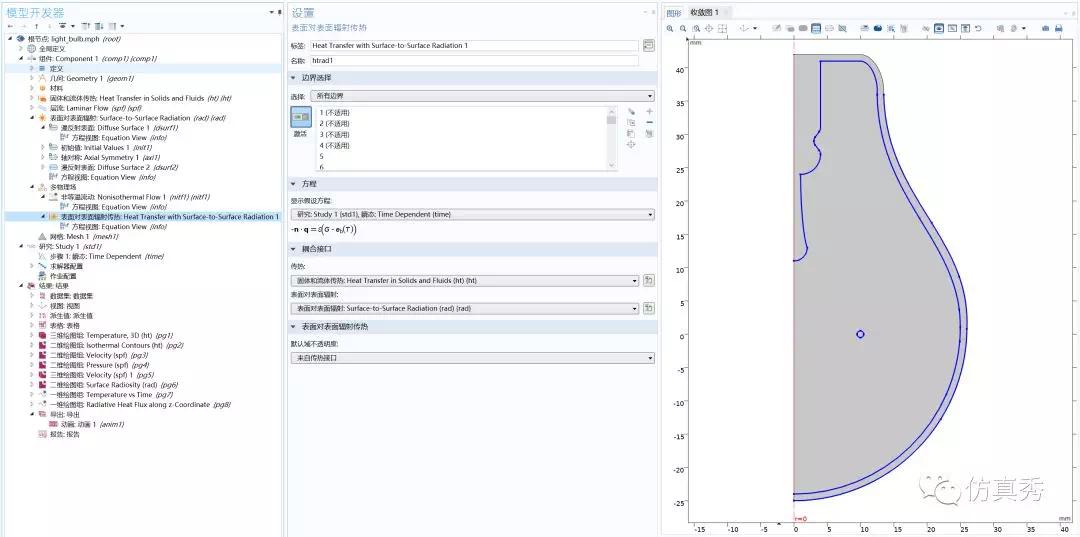Switch to the 图形 tab
The width and height of the screenshot is (1080, 537).
674,12
